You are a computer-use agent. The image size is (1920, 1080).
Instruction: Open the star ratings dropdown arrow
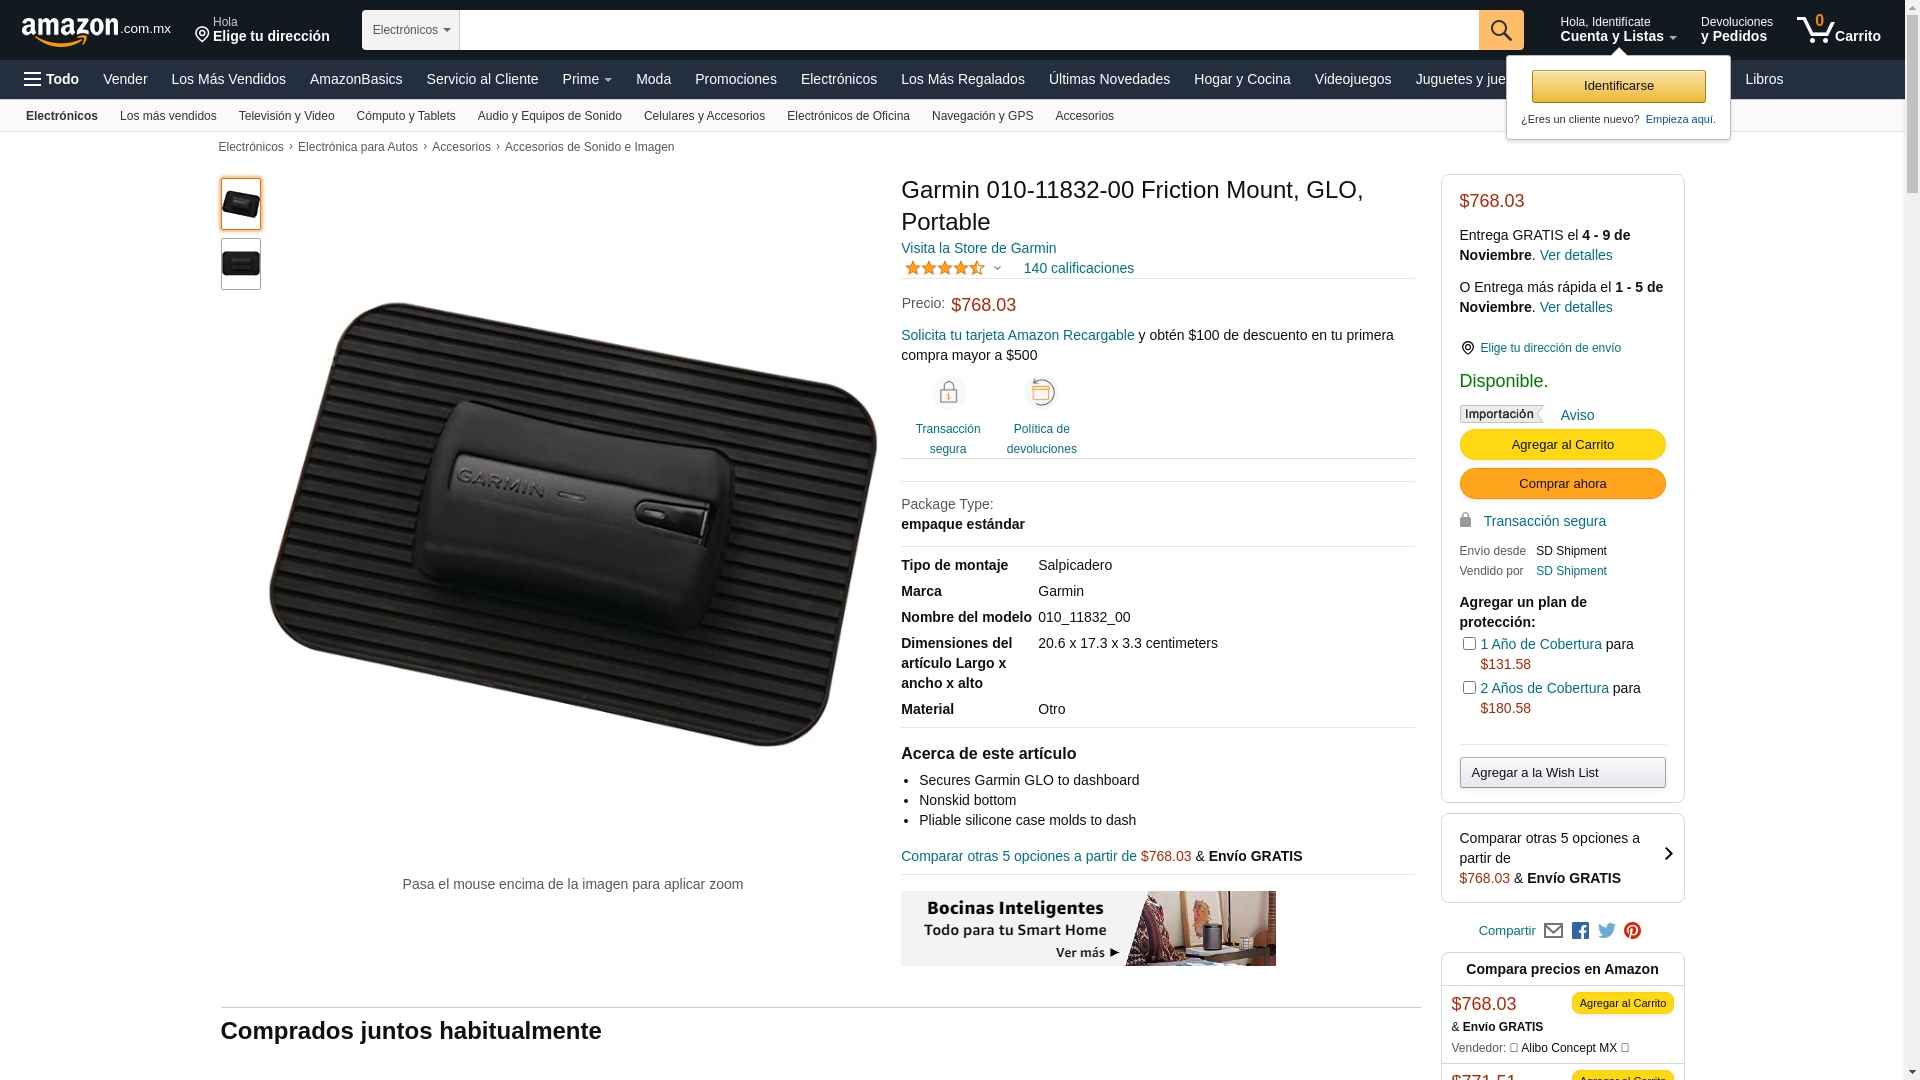click(997, 268)
